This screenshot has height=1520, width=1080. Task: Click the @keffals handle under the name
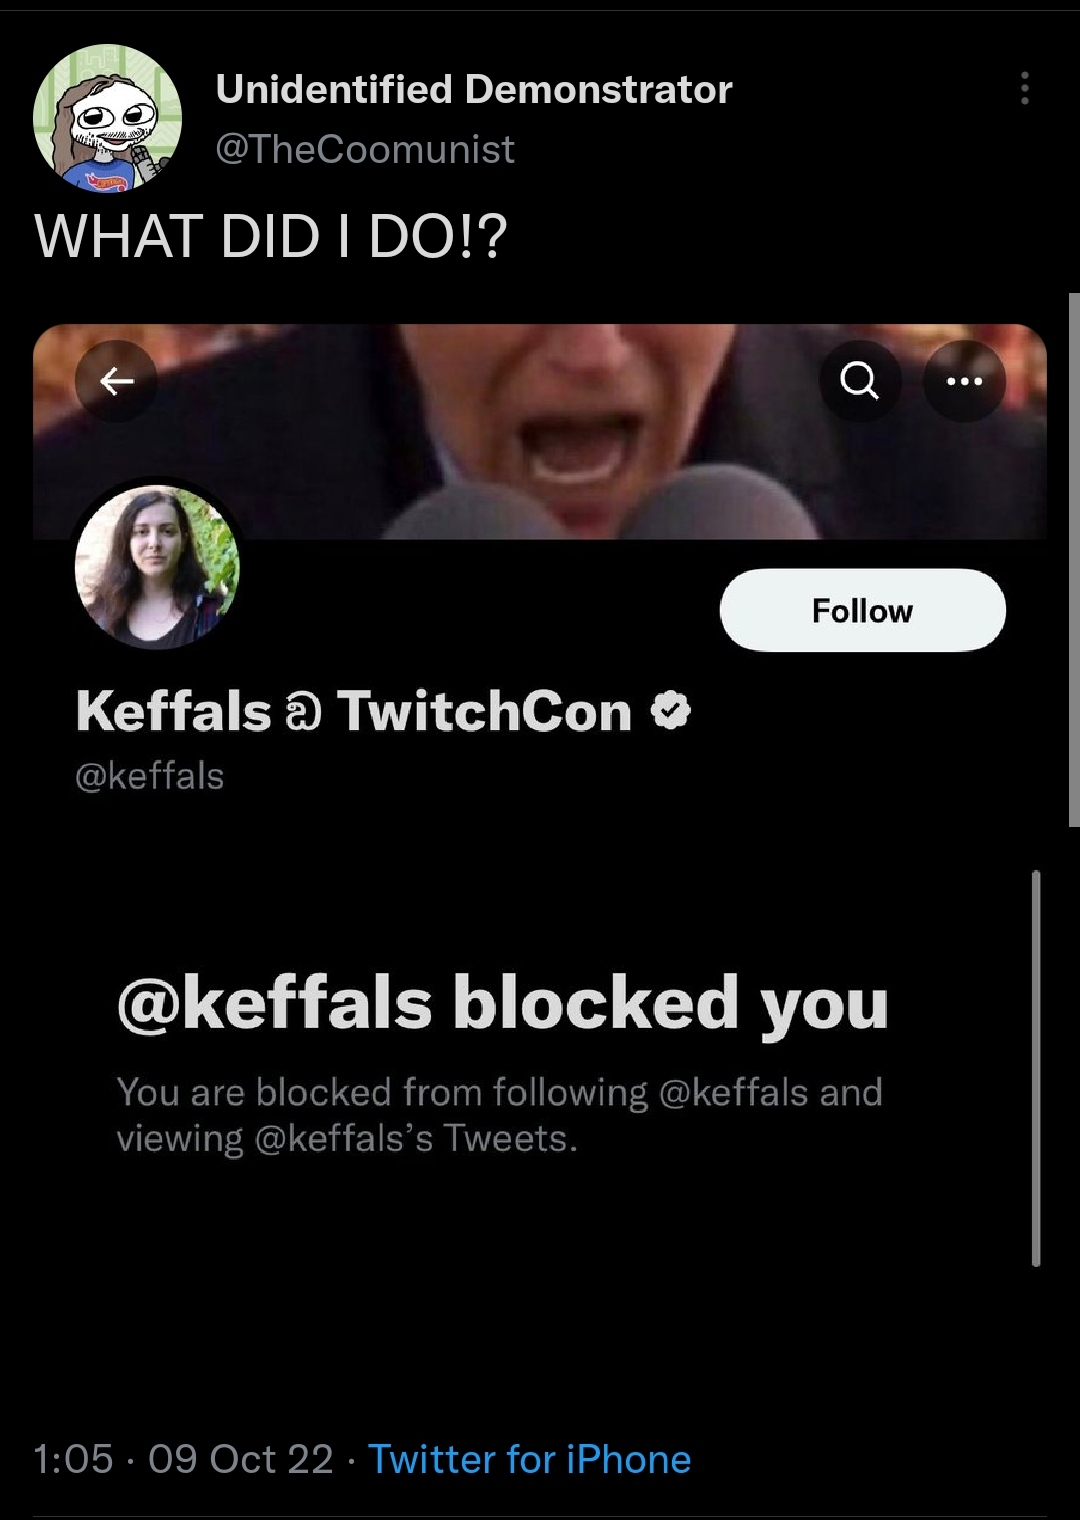click(x=150, y=776)
